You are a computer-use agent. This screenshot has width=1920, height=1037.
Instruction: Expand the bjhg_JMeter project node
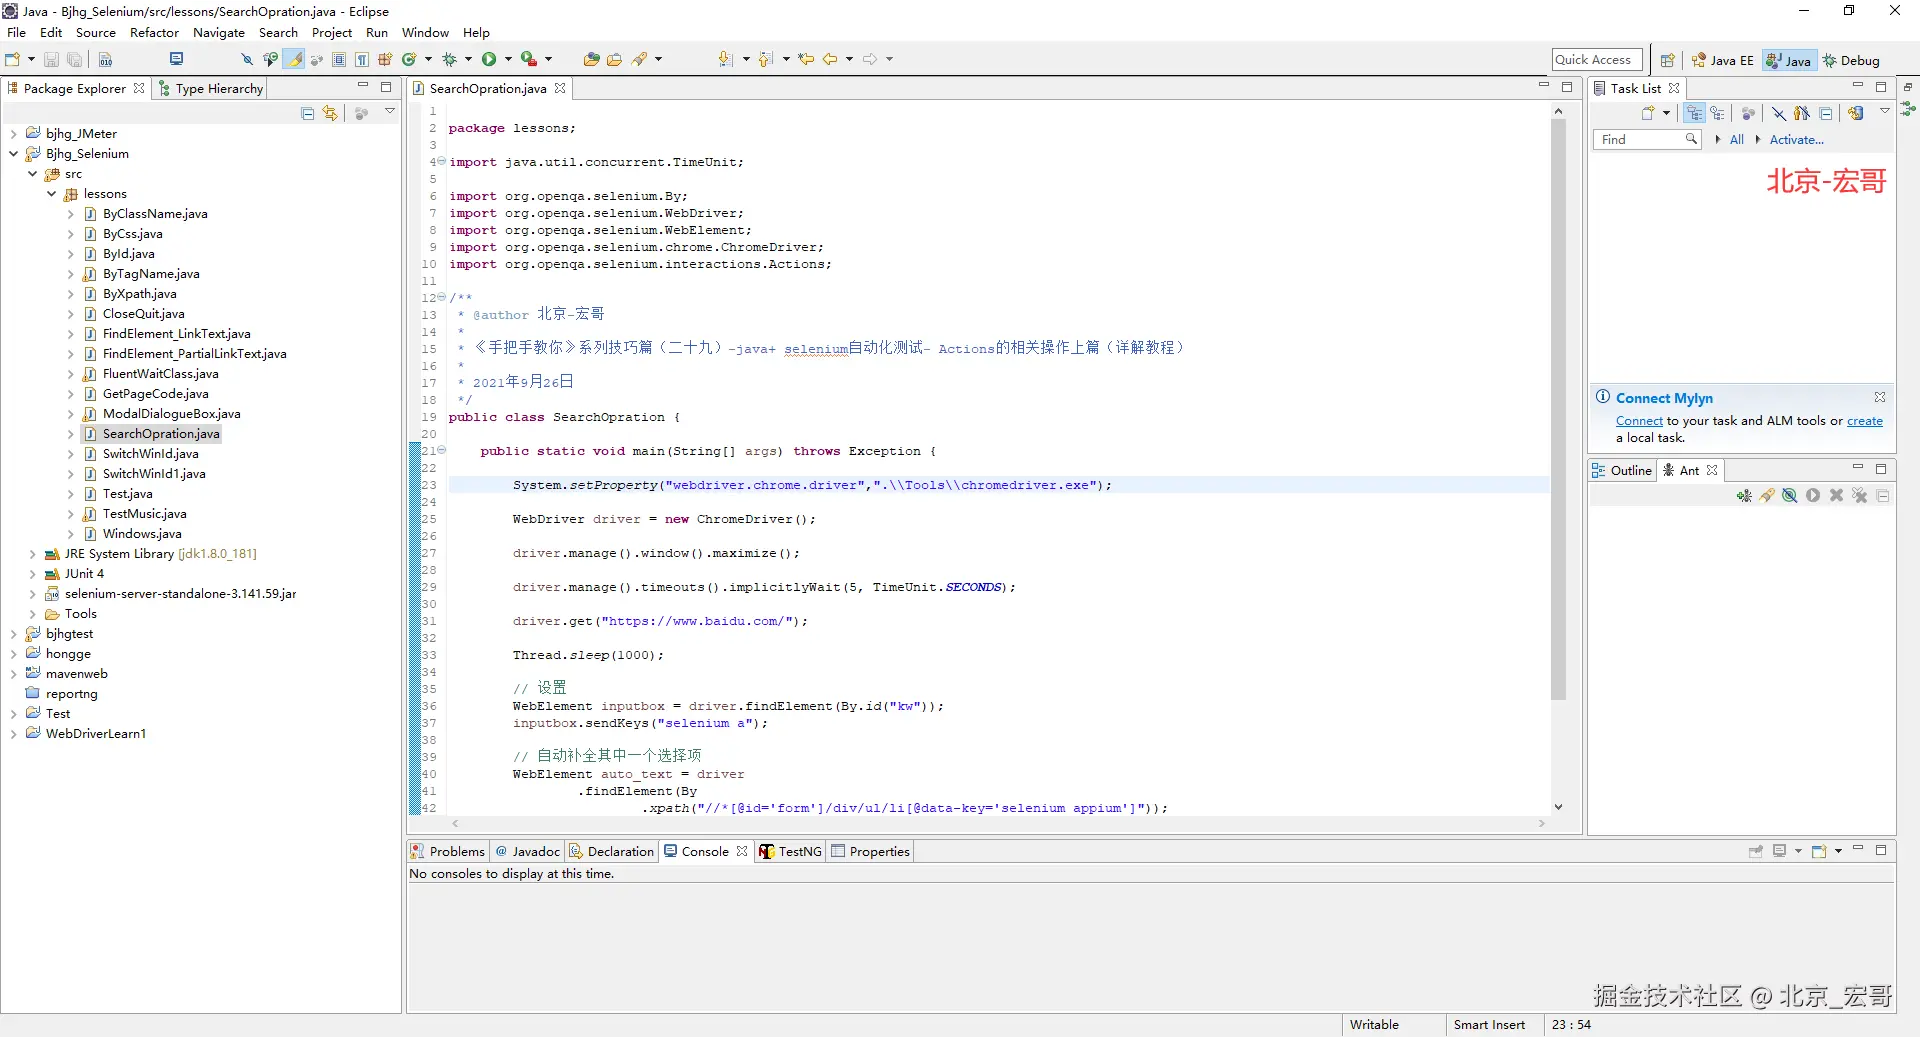[x=13, y=134]
